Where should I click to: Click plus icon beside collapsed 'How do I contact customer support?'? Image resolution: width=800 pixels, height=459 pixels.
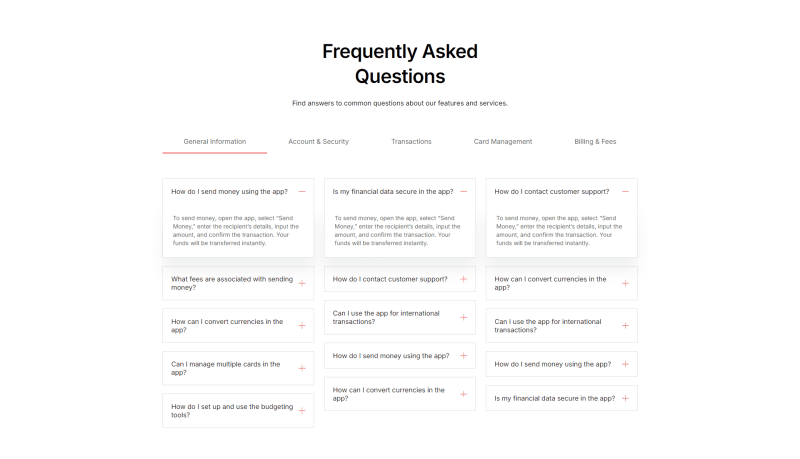point(463,279)
